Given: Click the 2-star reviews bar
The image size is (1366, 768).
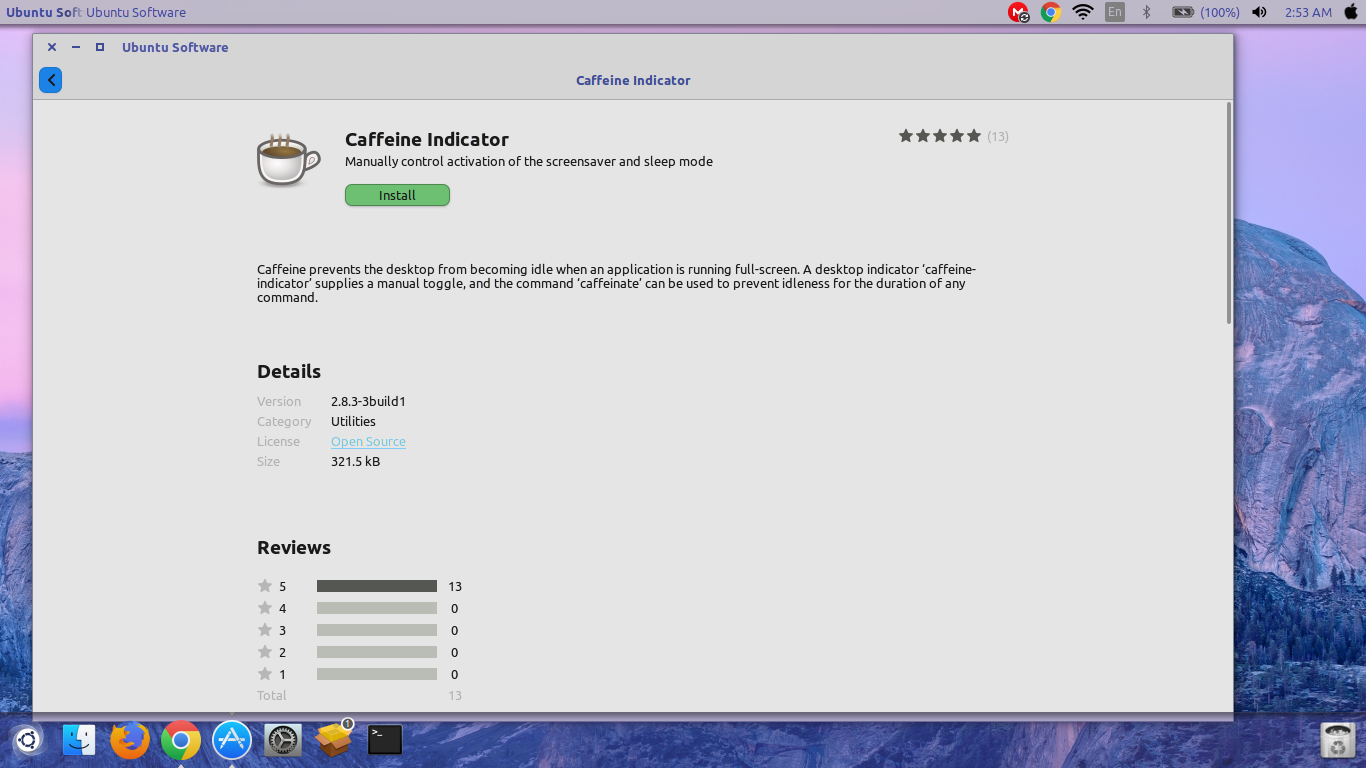Looking at the screenshot, I should tap(377, 652).
